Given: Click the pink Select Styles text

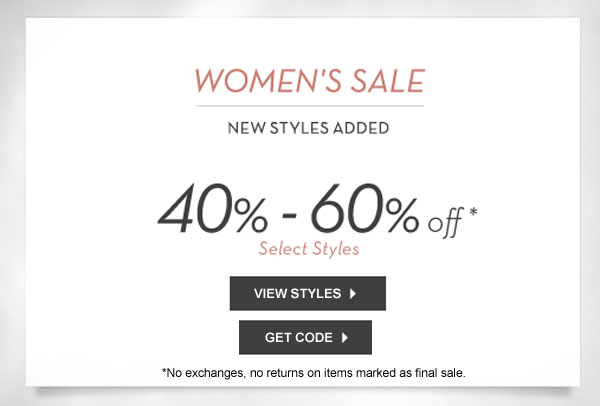Looking at the screenshot, I should pyautogui.click(x=308, y=248).
